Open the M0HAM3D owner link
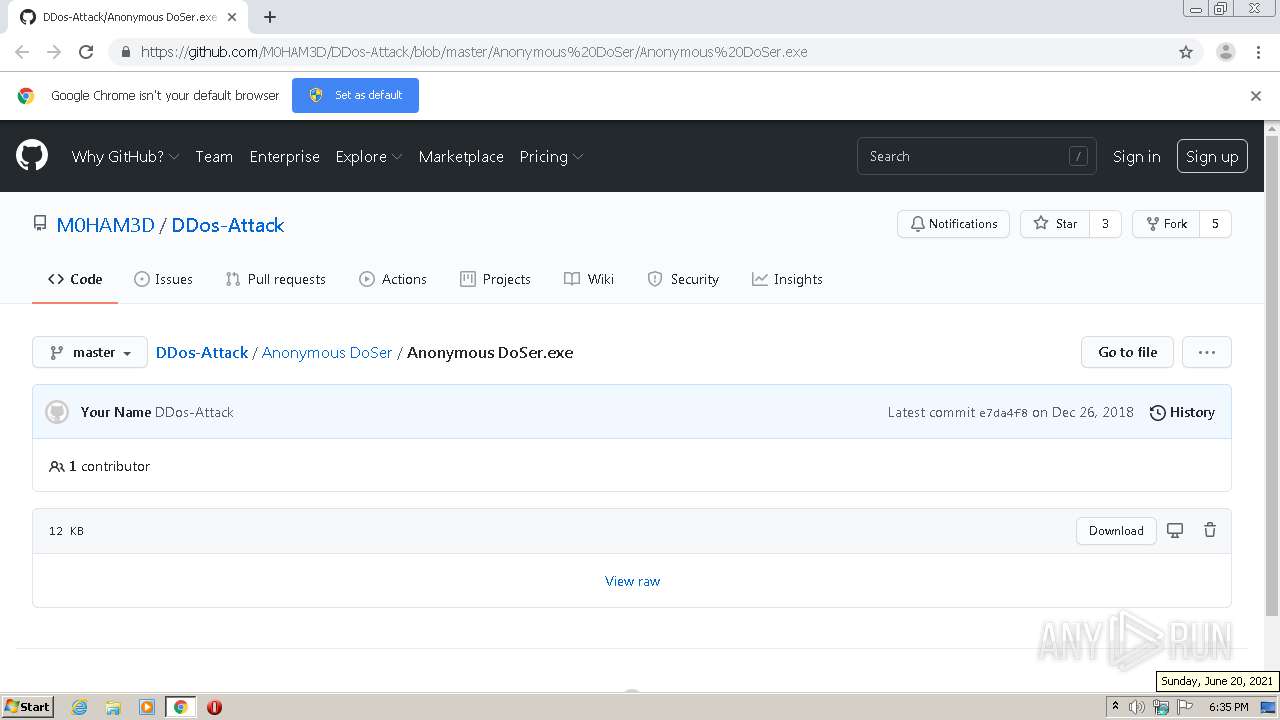Image resolution: width=1280 pixels, height=720 pixels. click(105, 225)
